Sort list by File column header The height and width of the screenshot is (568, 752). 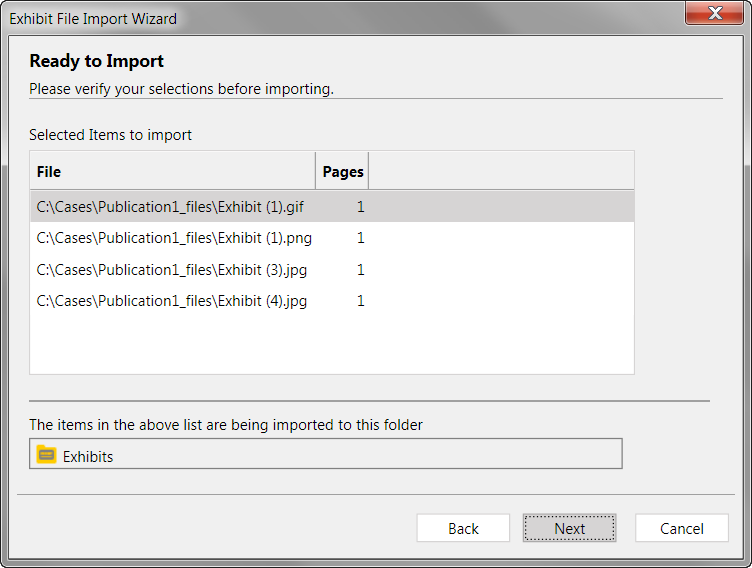pyautogui.click(x=173, y=171)
